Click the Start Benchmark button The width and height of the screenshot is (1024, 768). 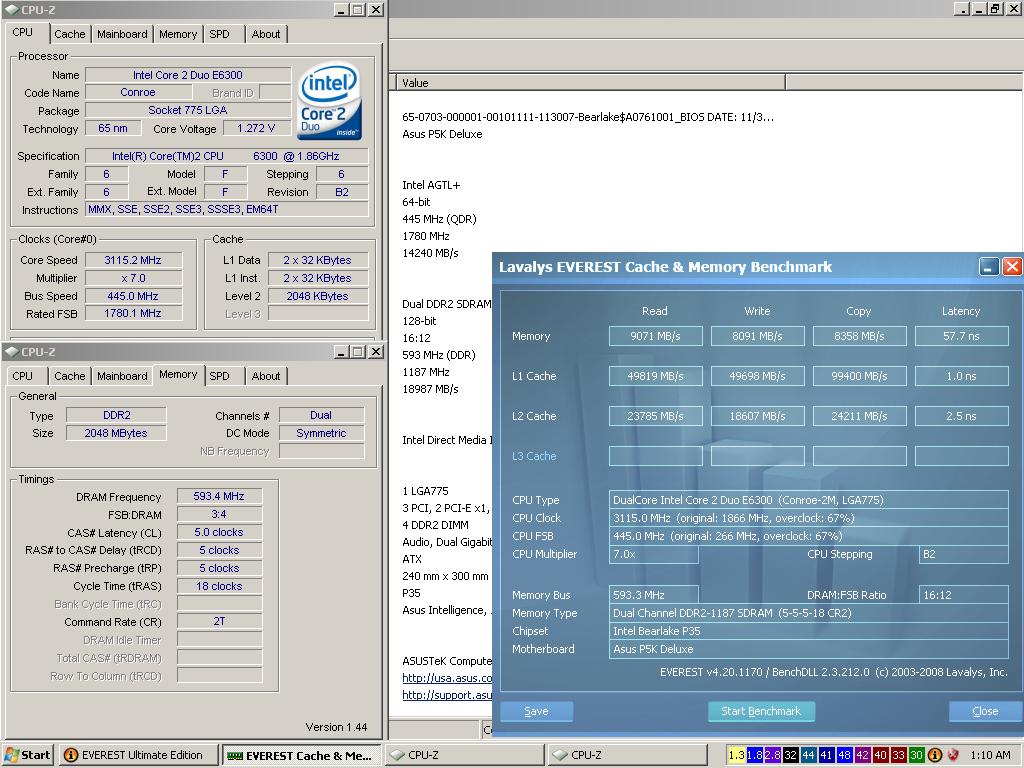coord(761,711)
